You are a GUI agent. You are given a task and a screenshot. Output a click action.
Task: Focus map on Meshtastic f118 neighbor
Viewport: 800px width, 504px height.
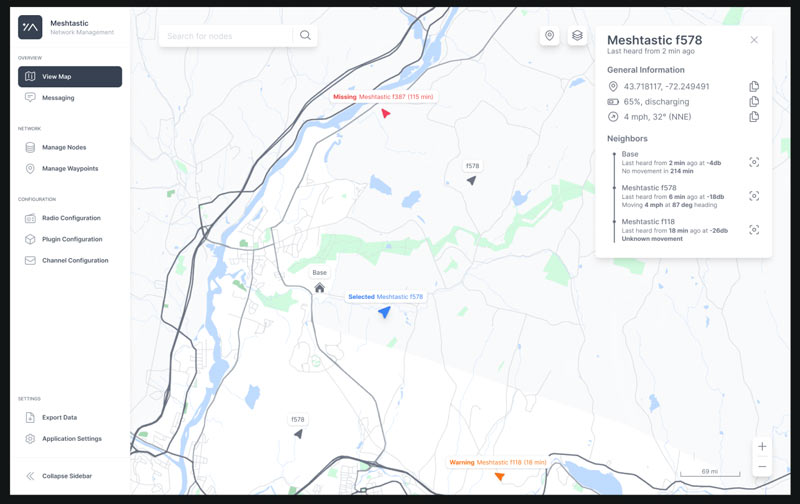pos(754,230)
